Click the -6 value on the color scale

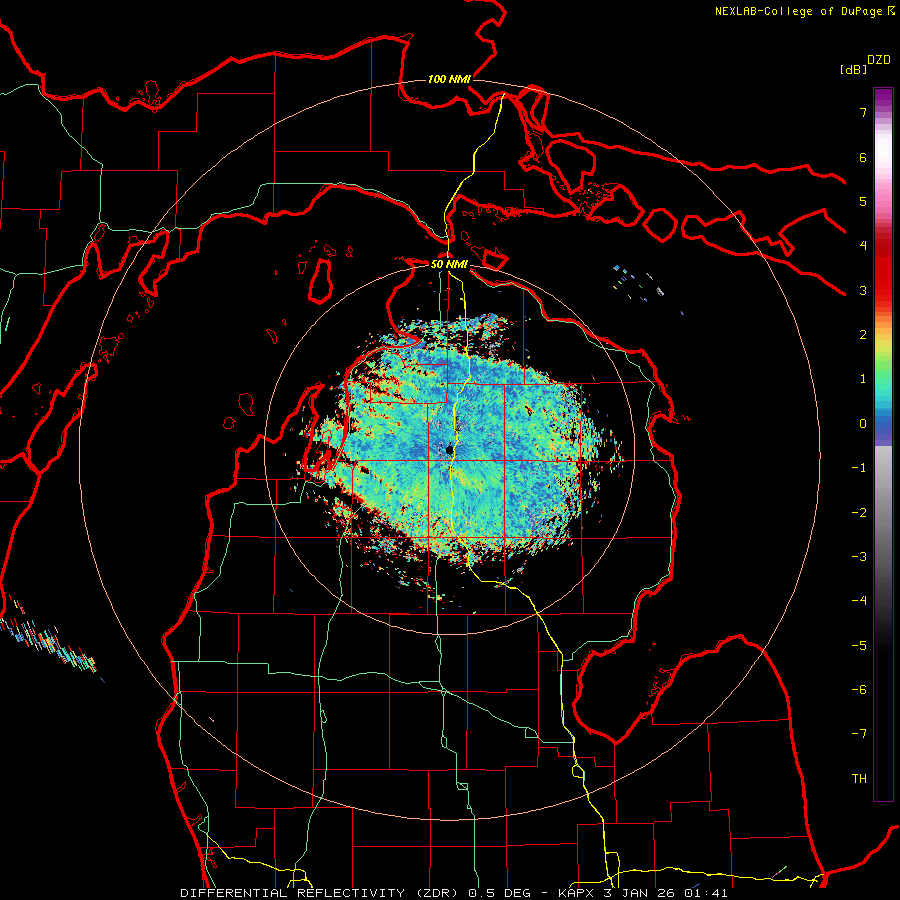tap(859, 690)
